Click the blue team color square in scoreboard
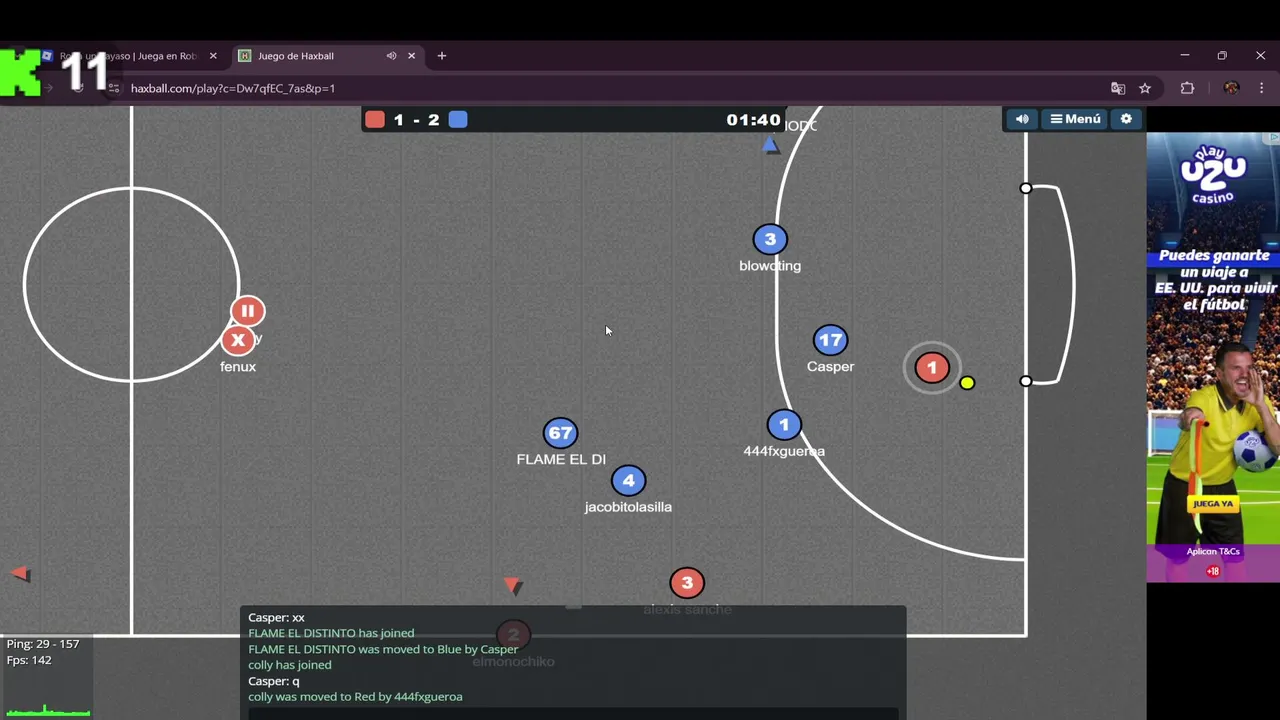The image size is (1280, 720). tap(458, 120)
